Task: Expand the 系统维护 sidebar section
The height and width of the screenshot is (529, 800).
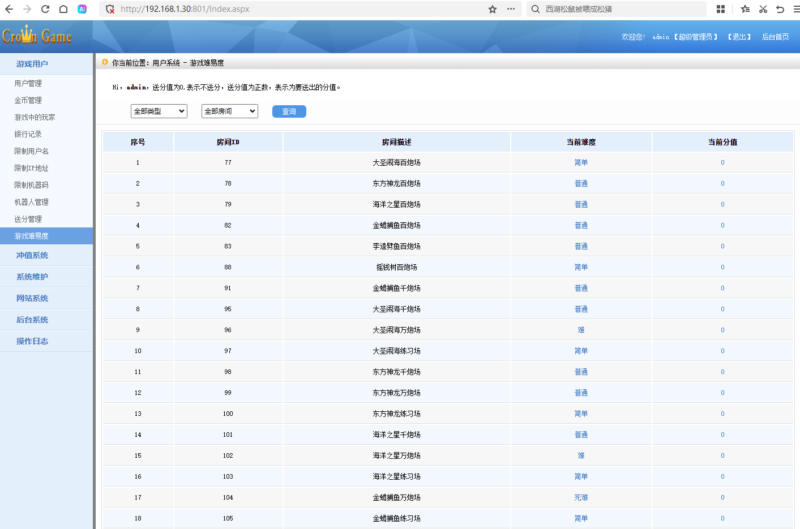Action: click(32, 277)
